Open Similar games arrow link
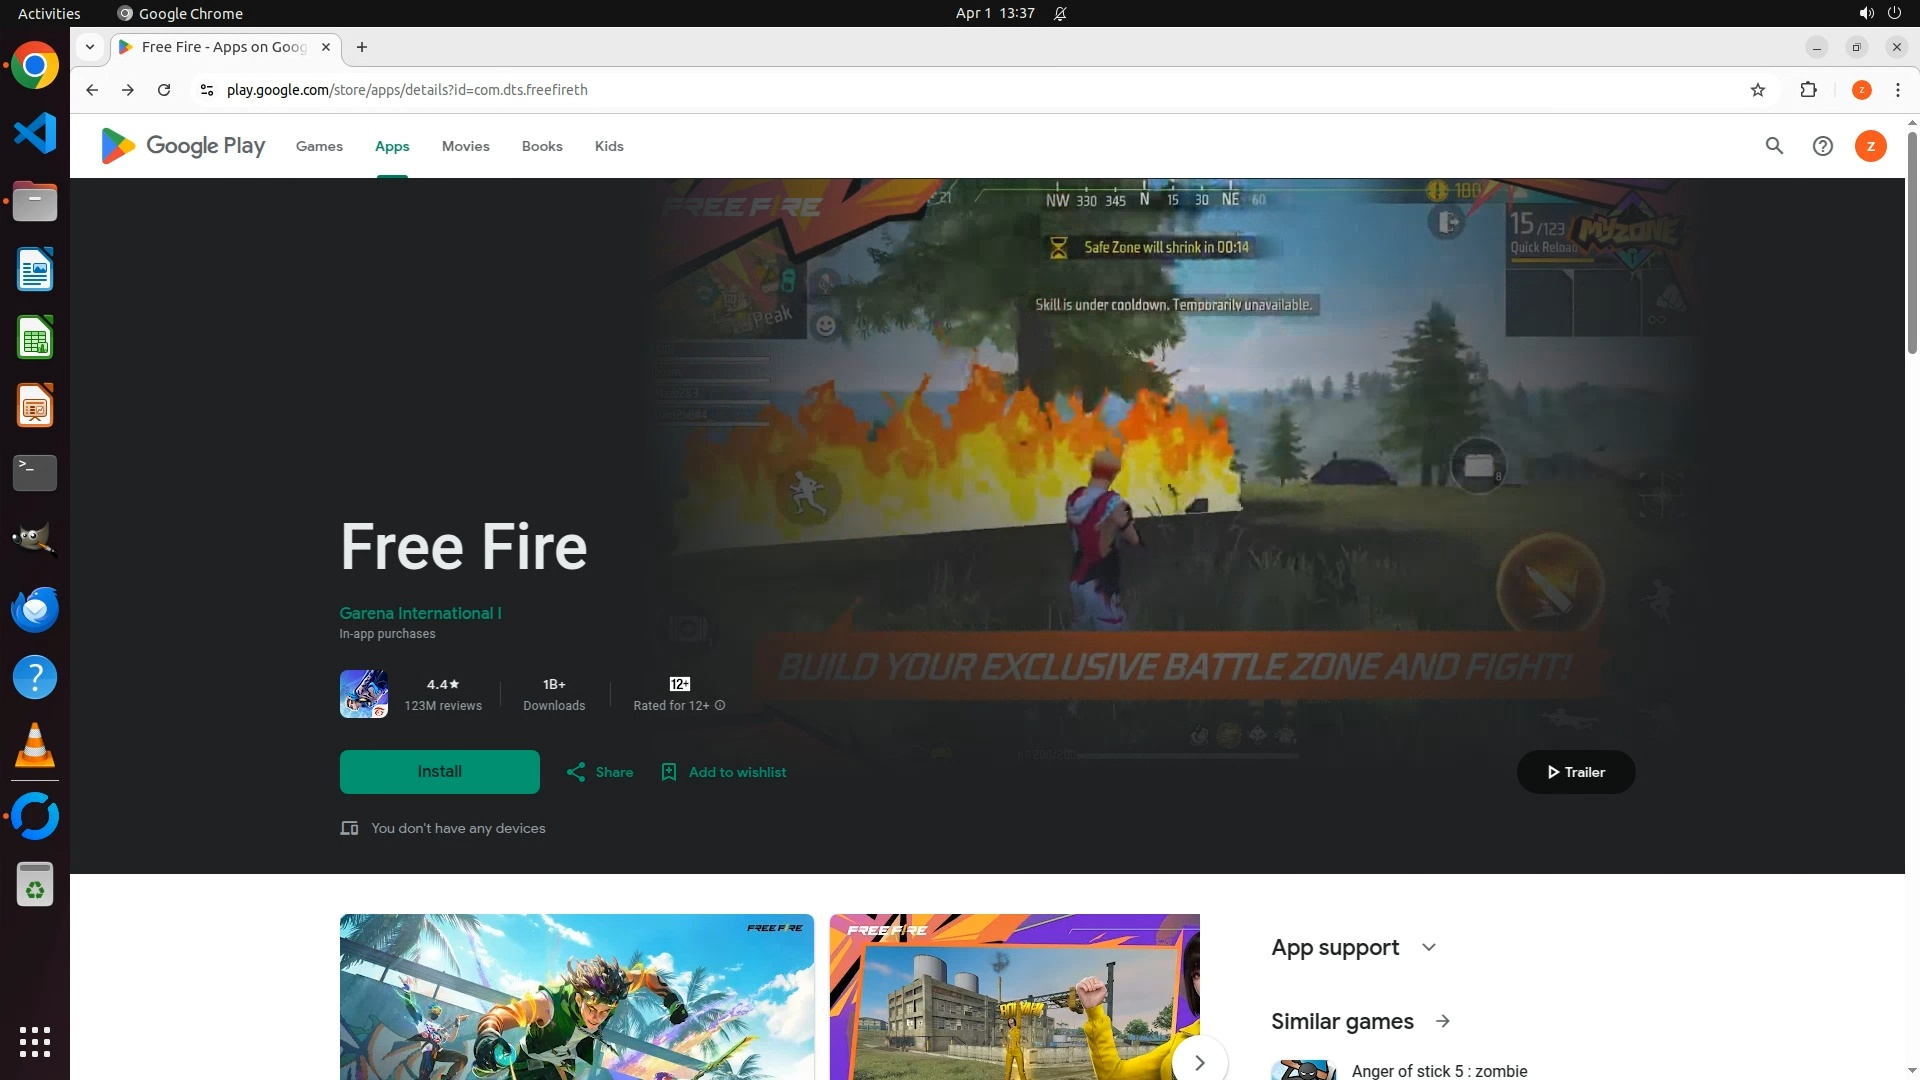The height and width of the screenshot is (1080, 1920). click(x=1442, y=1021)
